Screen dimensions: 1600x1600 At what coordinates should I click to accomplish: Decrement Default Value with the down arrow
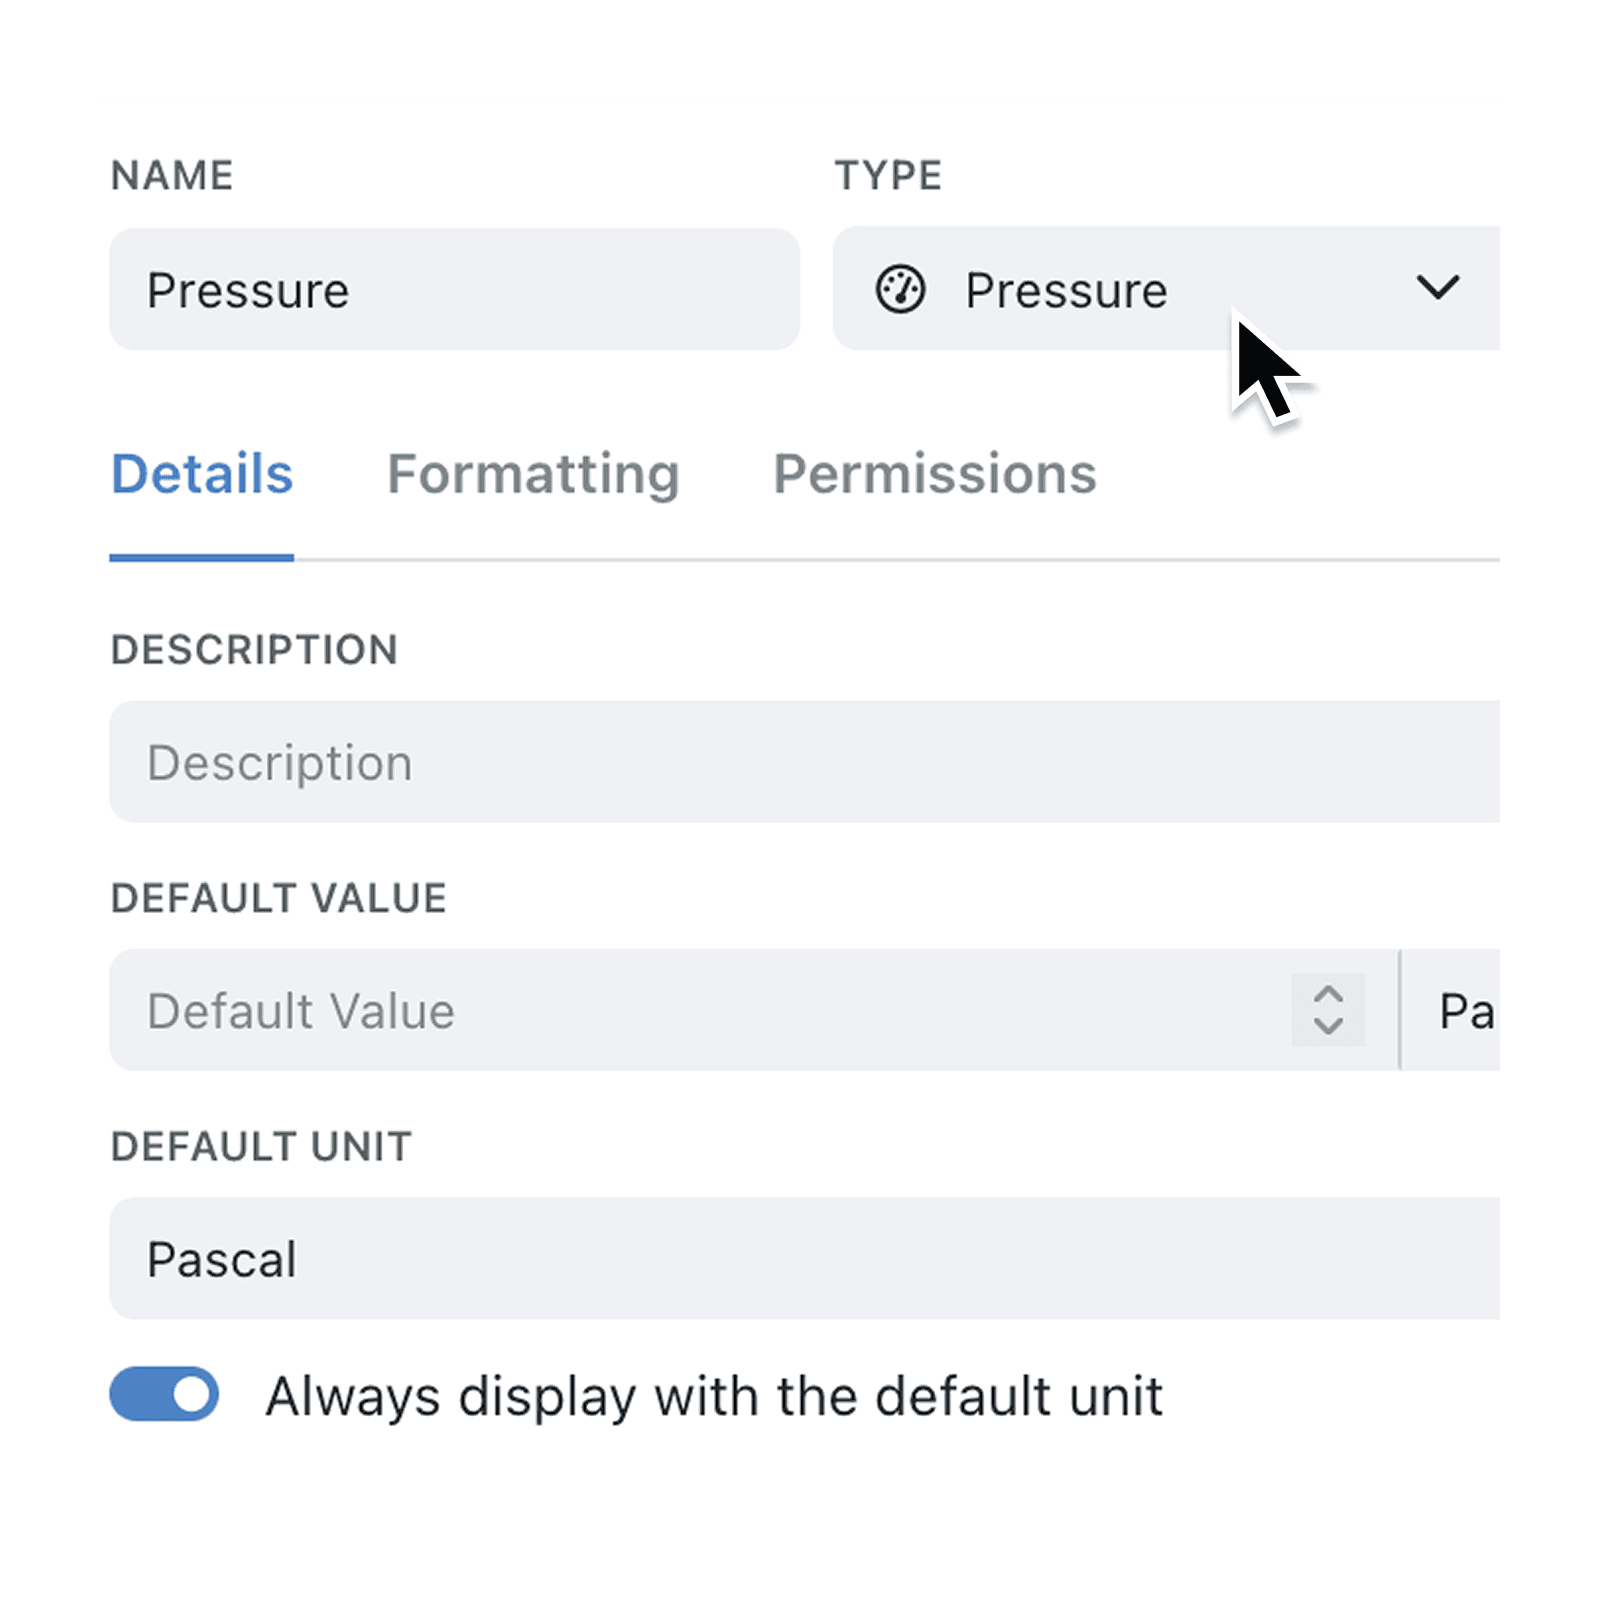click(x=1328, y=1027)
